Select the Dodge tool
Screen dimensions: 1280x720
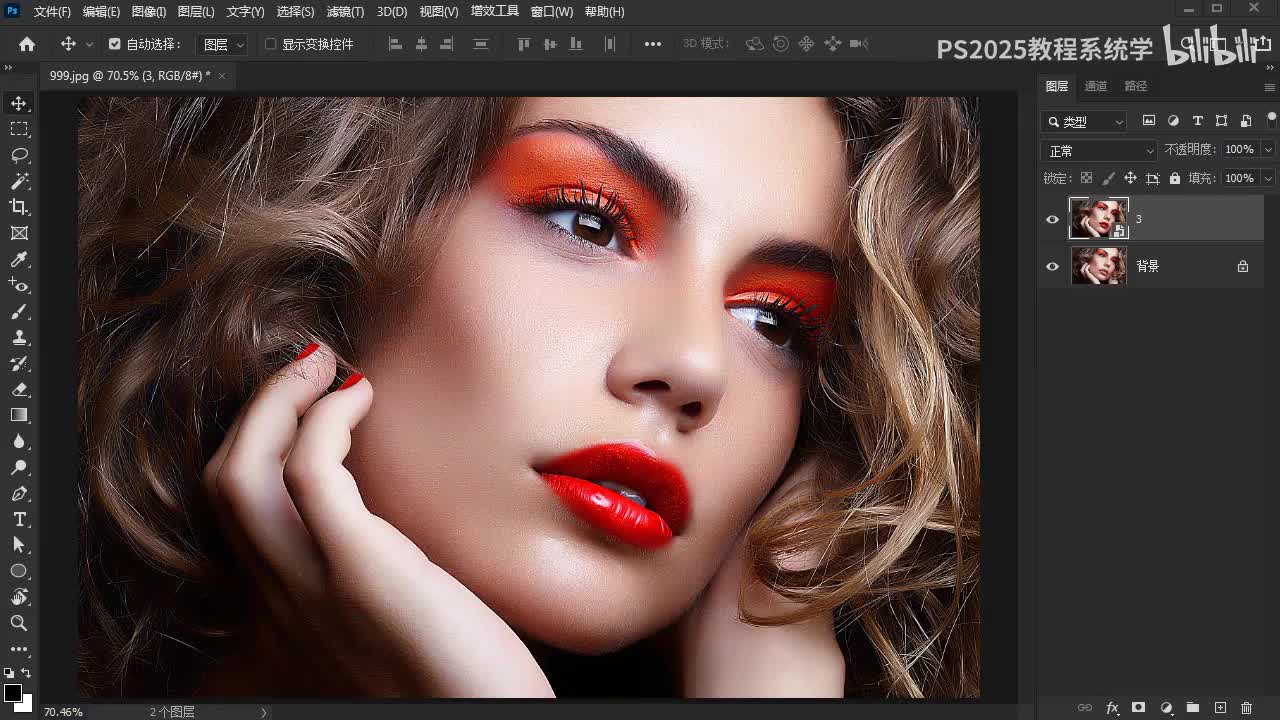[x=19, y=467]
